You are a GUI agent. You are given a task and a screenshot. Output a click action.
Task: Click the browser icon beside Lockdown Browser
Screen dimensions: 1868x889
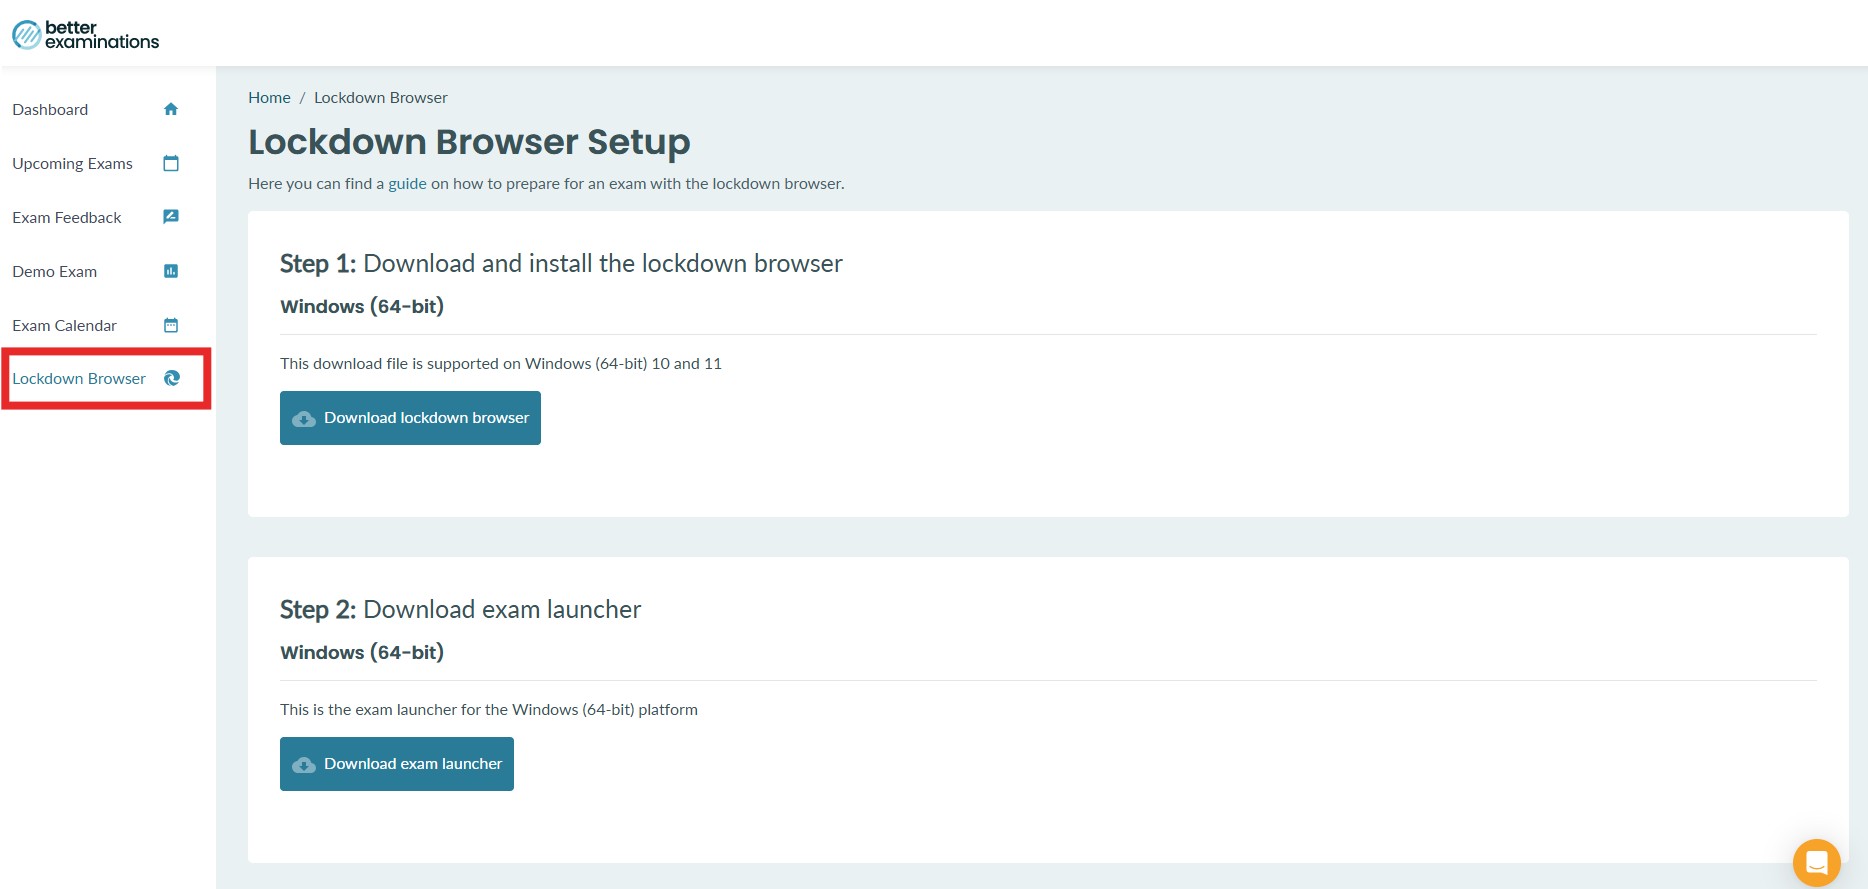tap(172, 378)
